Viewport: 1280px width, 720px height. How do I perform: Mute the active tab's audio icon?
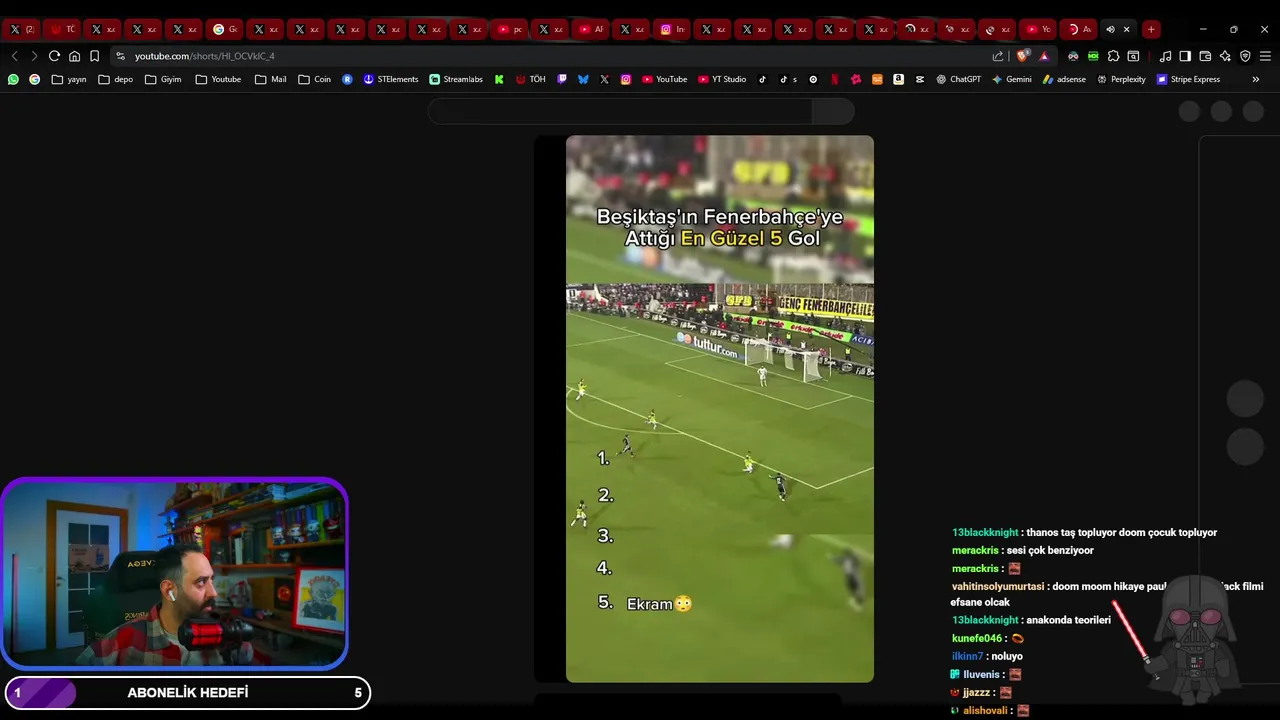tap(1110, 29)
